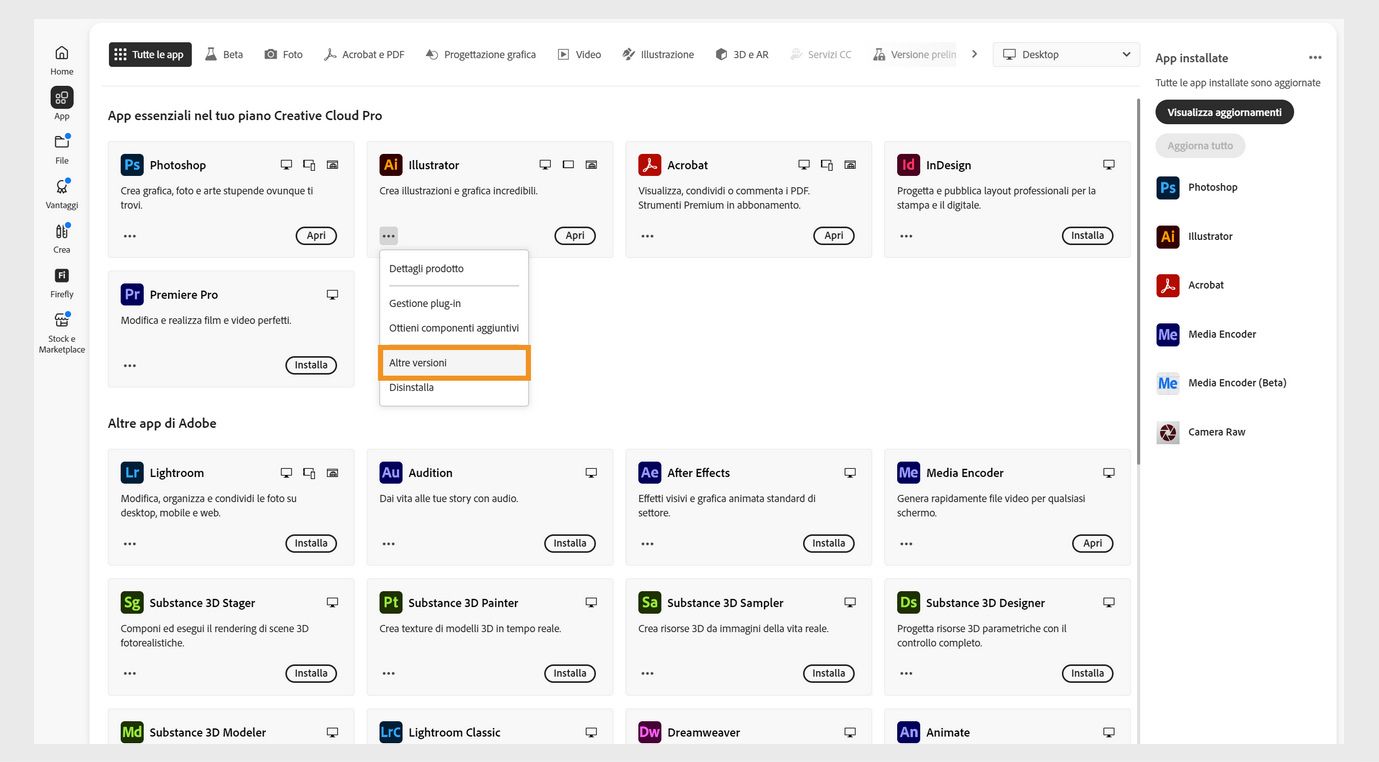Image resolution: width=1379 pixels, height=762 pixels.
Task: Open Vantaggi in the sidebar
Action: 62,194
